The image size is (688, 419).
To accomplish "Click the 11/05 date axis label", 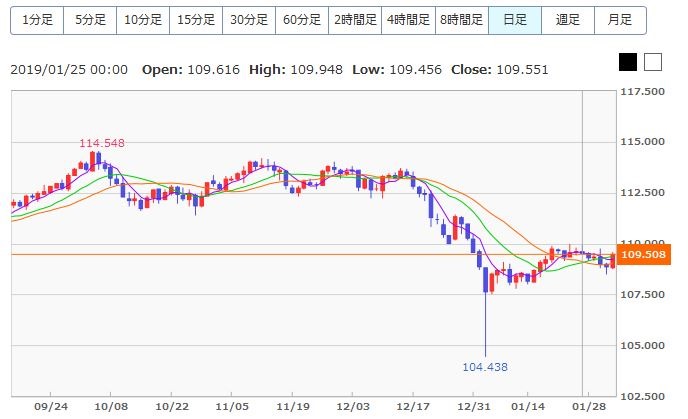I will tap(232, 407).
